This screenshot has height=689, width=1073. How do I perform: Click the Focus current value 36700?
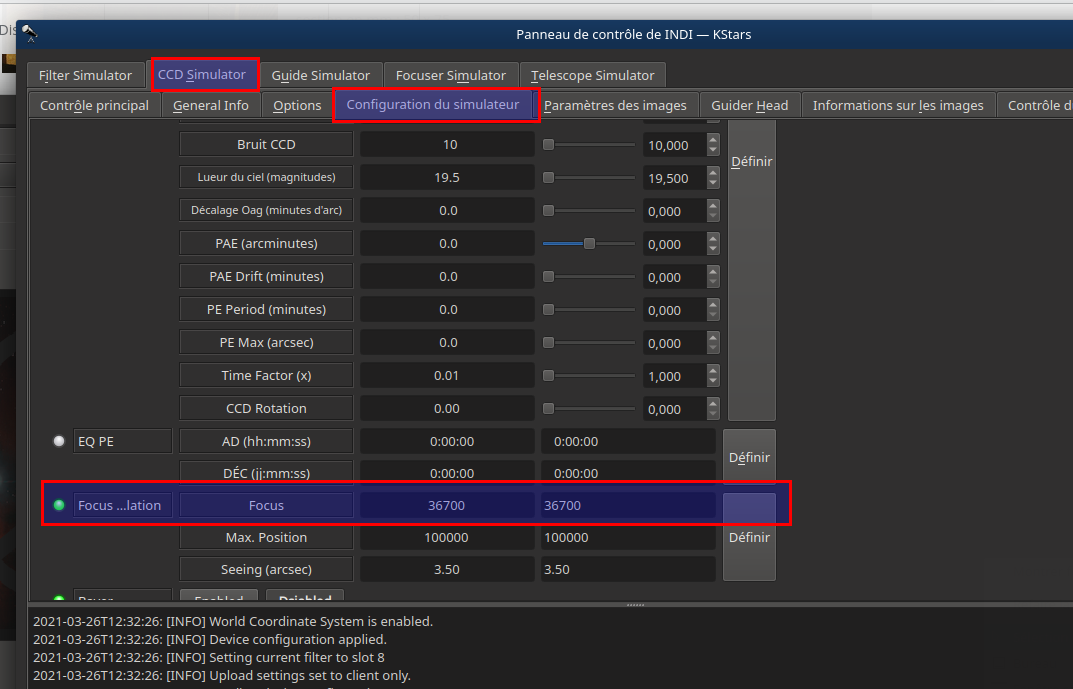pyautogui.click(x=447, y=505)
